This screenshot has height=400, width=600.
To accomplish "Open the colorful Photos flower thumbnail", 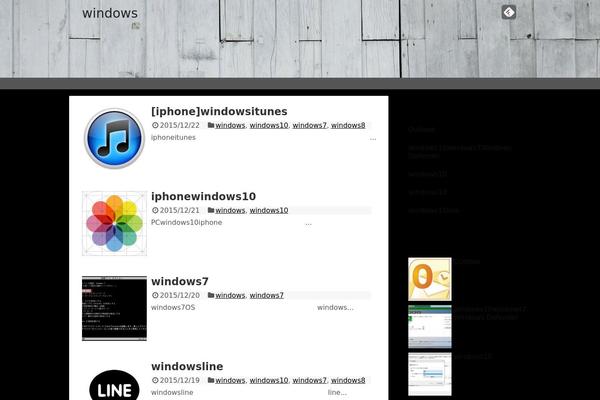I will pos(114,223).
